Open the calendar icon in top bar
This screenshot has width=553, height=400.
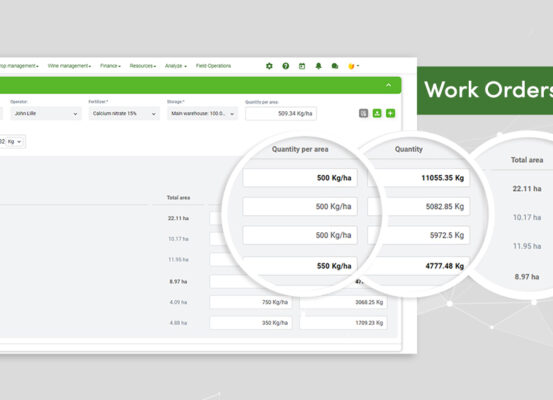[x=302, y=66]
